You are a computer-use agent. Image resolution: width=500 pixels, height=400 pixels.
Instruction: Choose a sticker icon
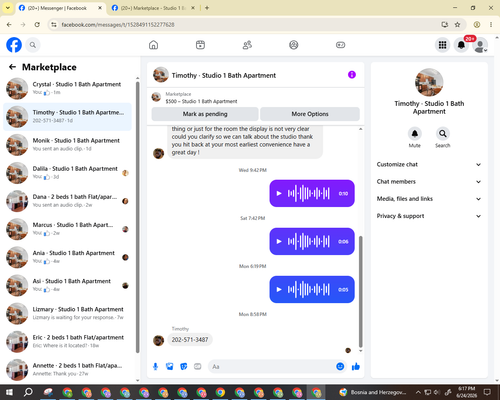click(184, 367)
